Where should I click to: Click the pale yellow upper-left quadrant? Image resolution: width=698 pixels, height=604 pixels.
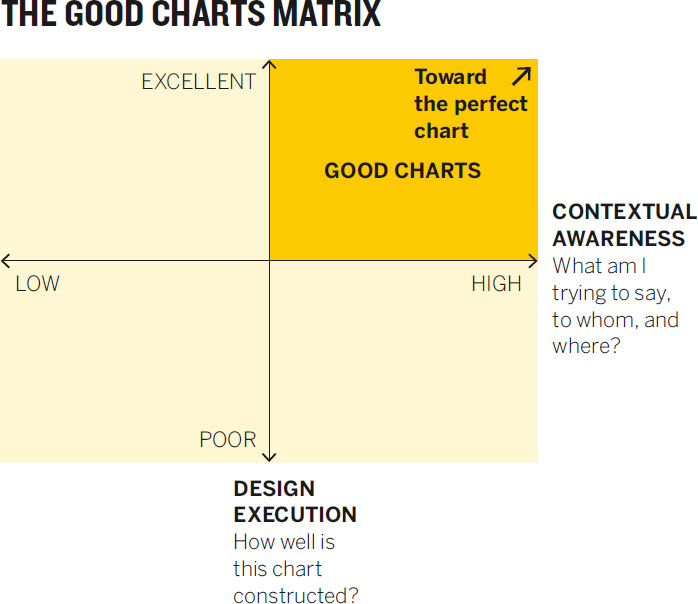tap(134, 160)
